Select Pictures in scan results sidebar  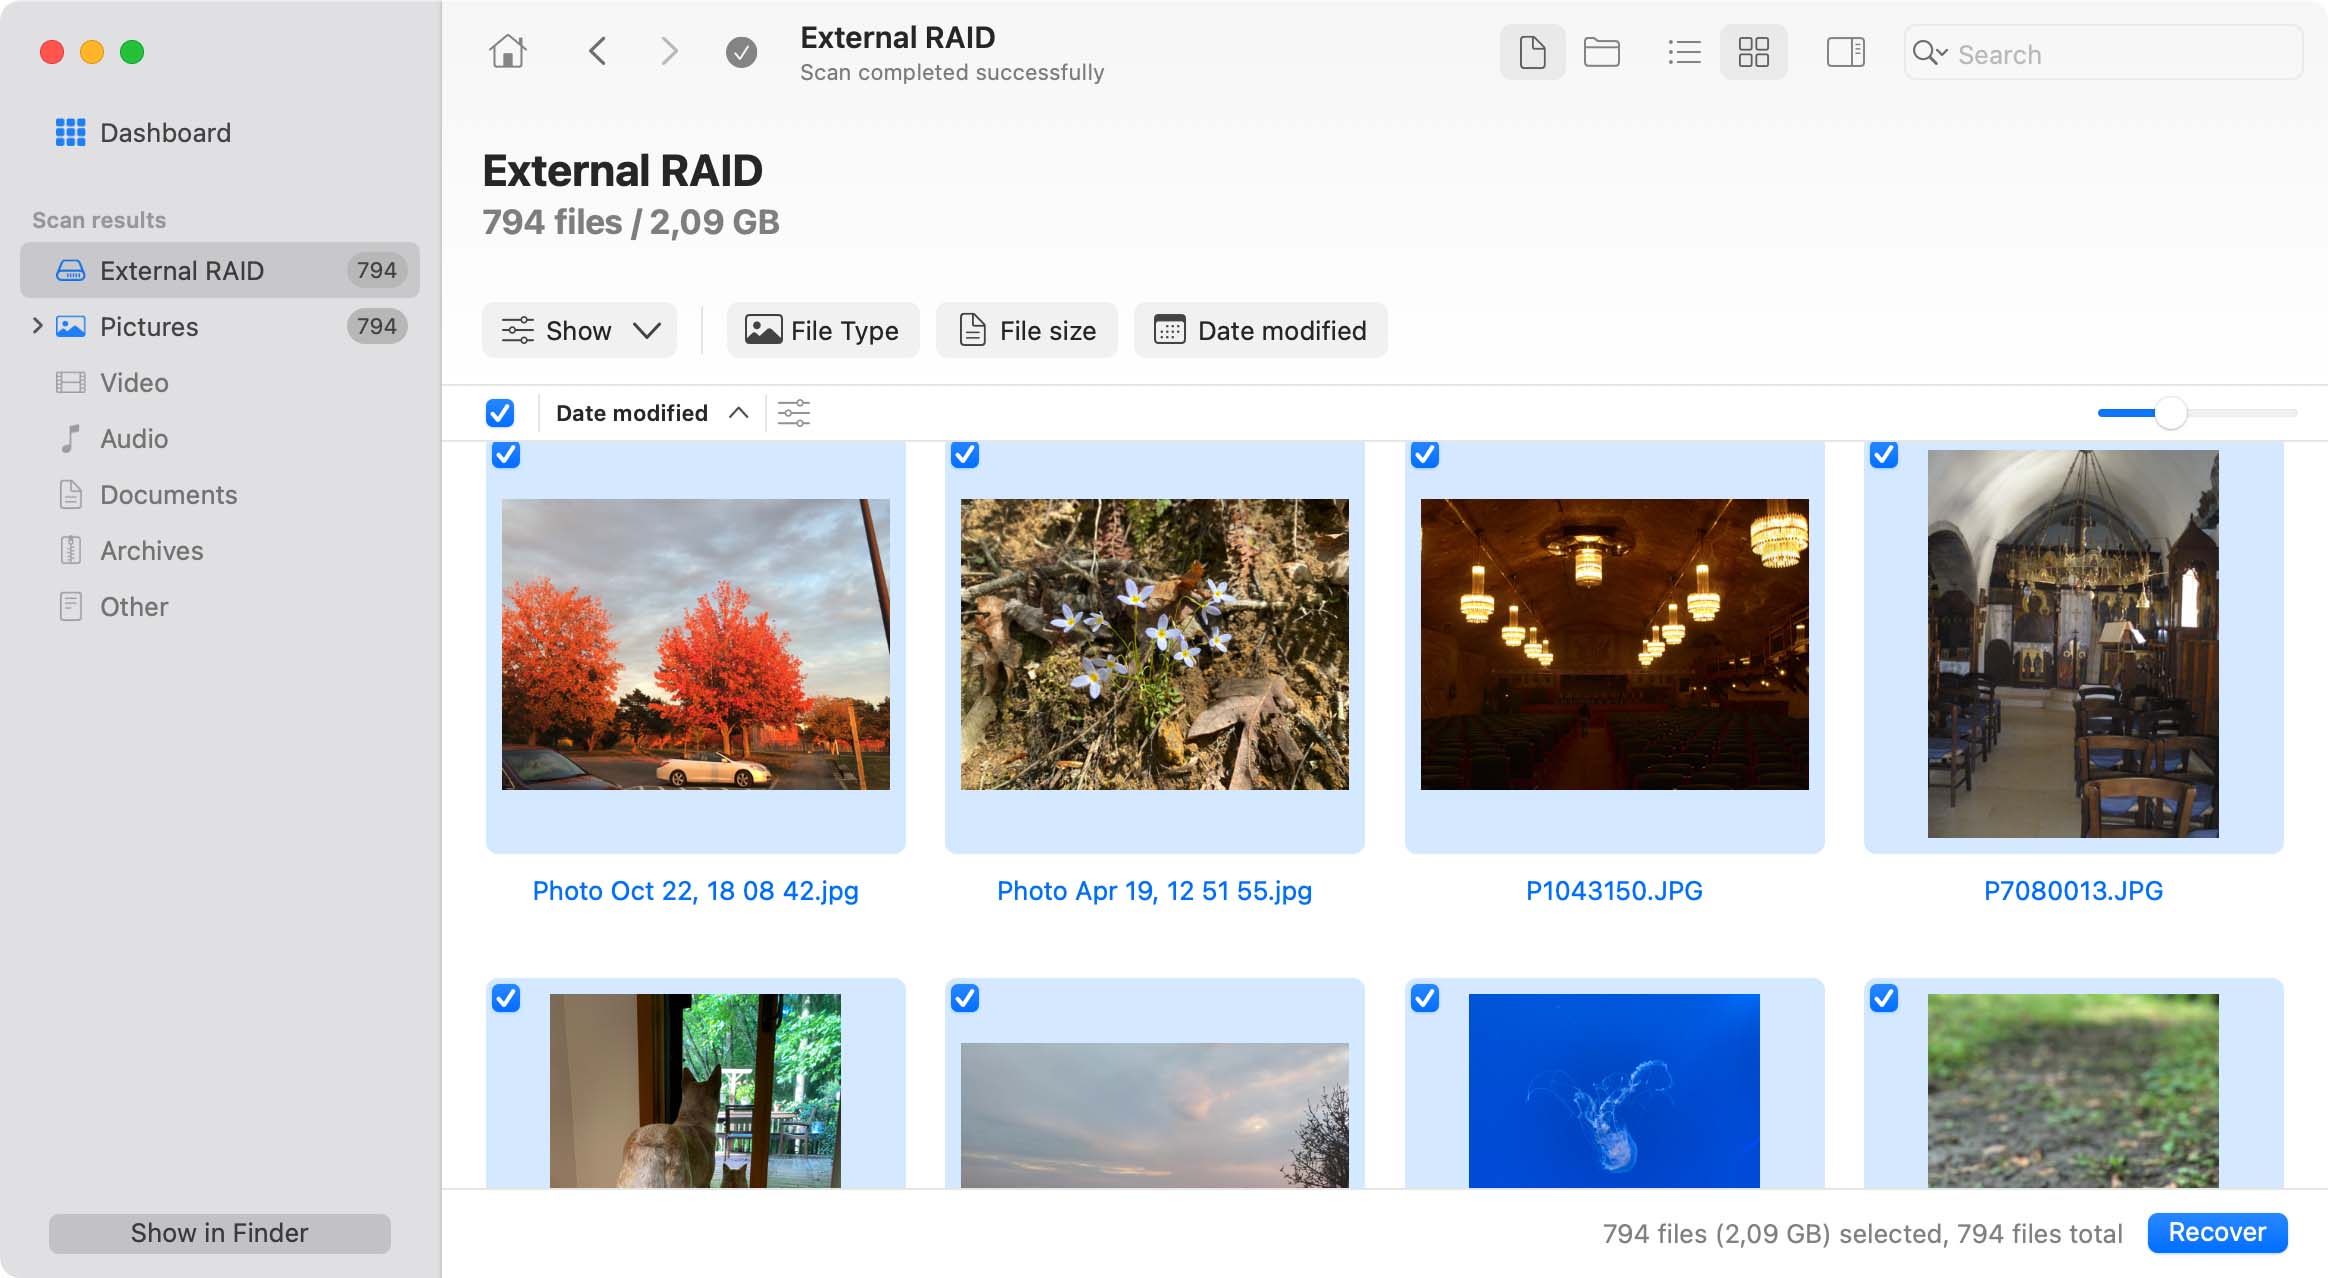(x=148, y=326)
